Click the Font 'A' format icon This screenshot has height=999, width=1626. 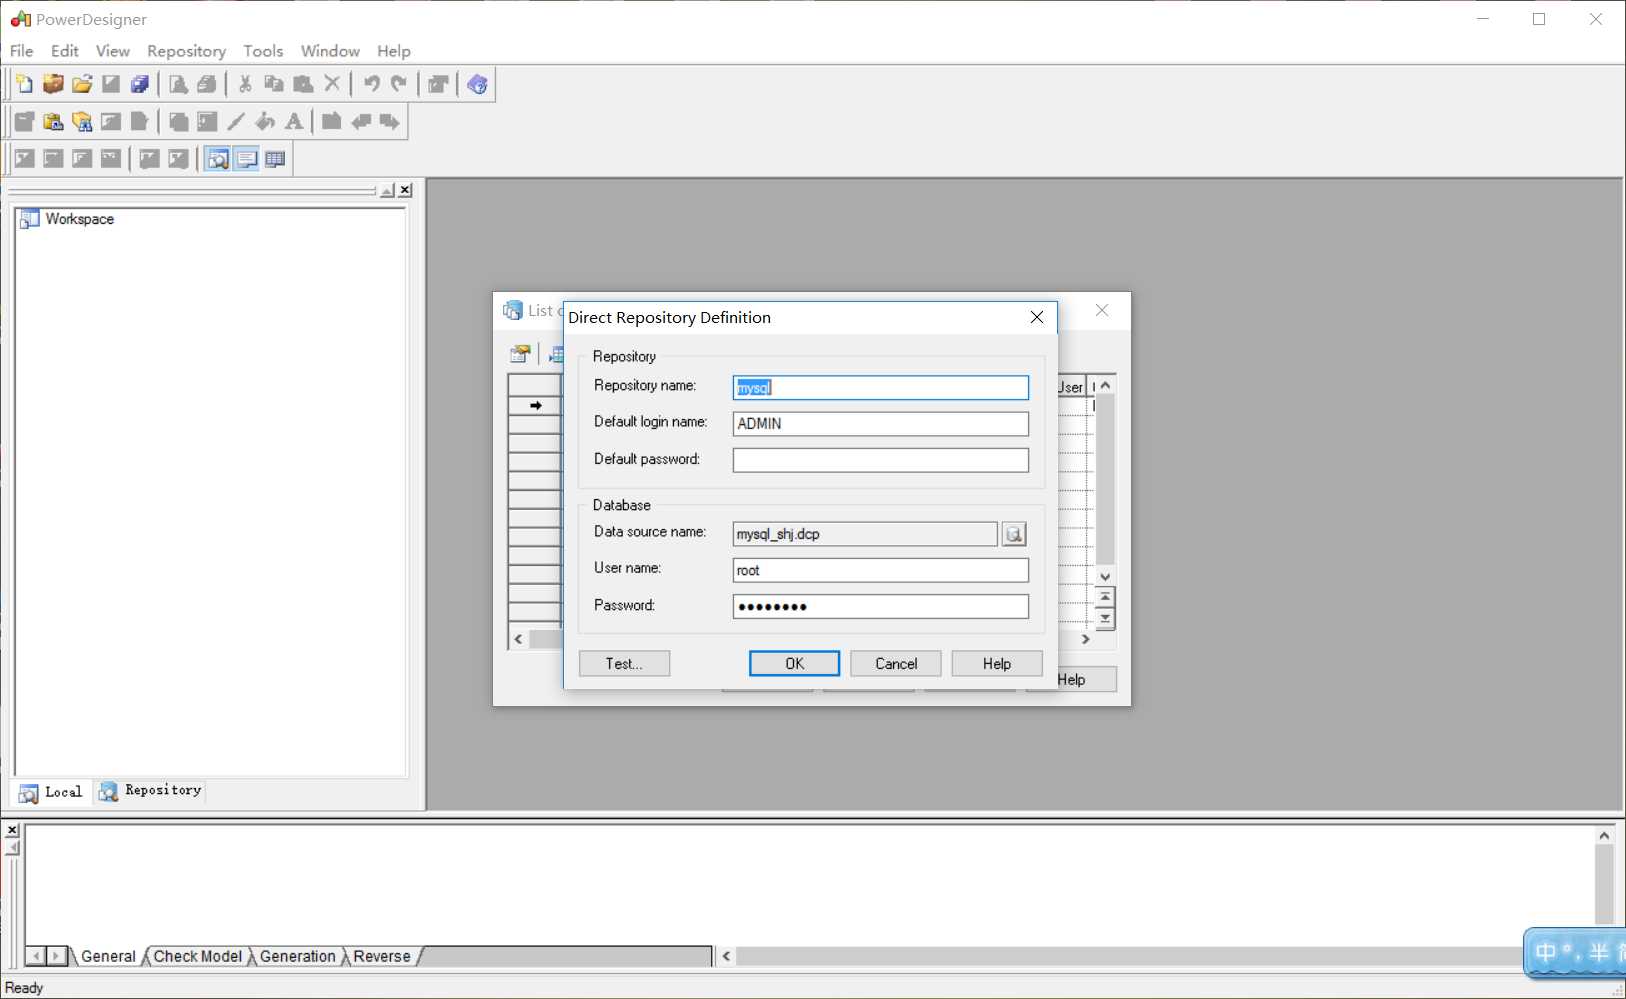click(294, 121)
